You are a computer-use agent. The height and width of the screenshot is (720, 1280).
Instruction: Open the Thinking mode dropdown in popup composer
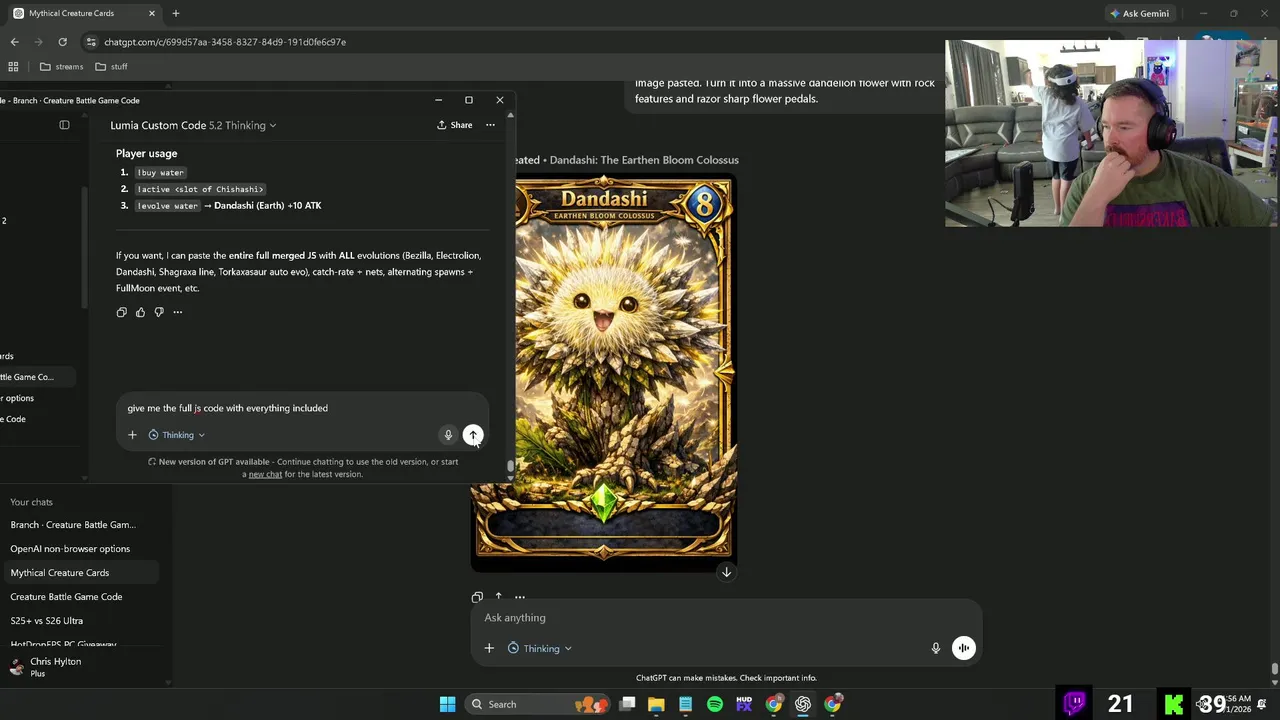click(176, 435)
